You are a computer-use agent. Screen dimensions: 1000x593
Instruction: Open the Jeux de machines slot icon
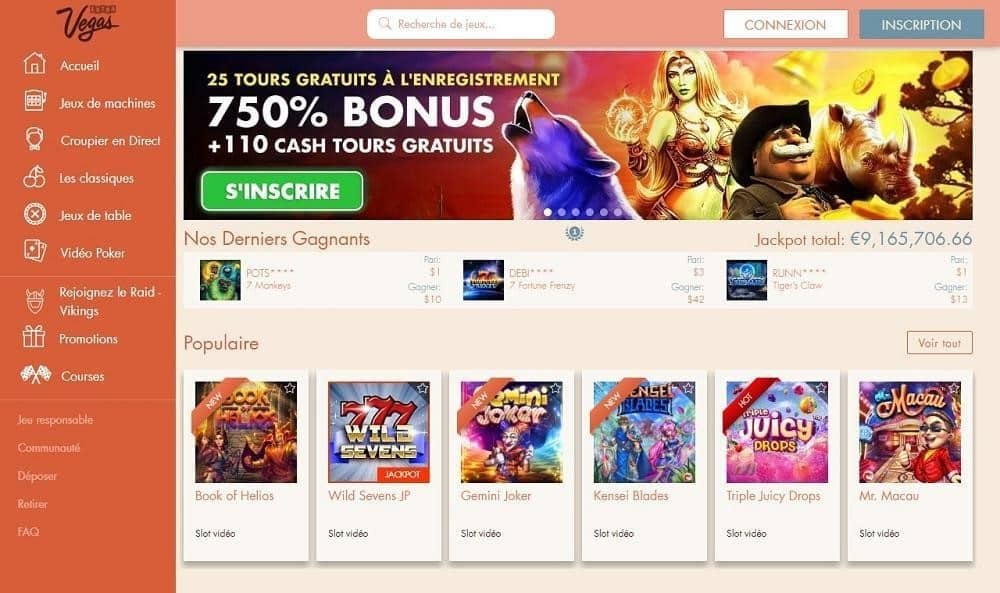click(34, 101)
